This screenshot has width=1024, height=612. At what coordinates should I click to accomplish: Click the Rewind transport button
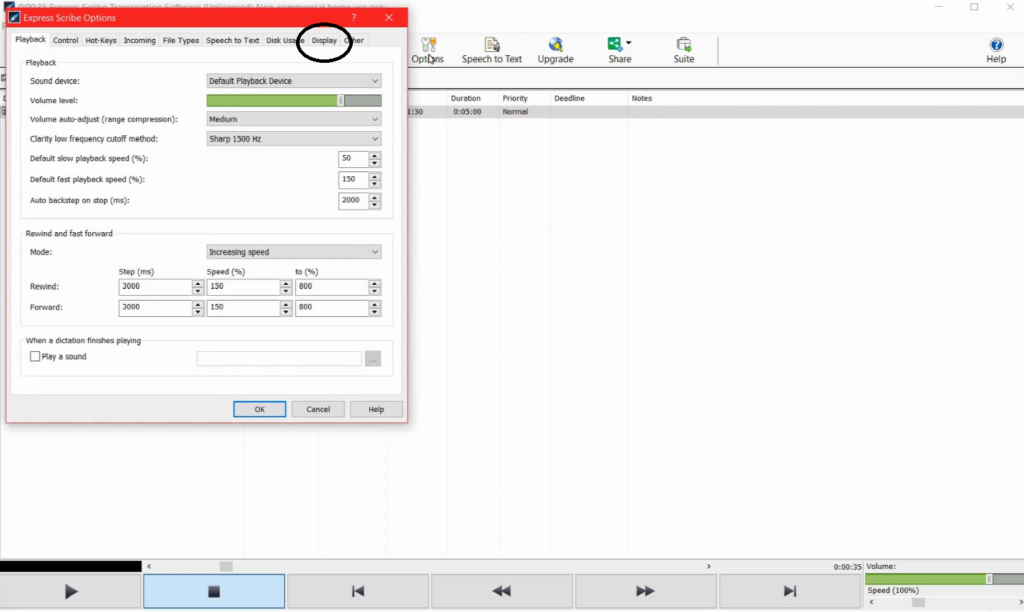(x=502, y=592)
